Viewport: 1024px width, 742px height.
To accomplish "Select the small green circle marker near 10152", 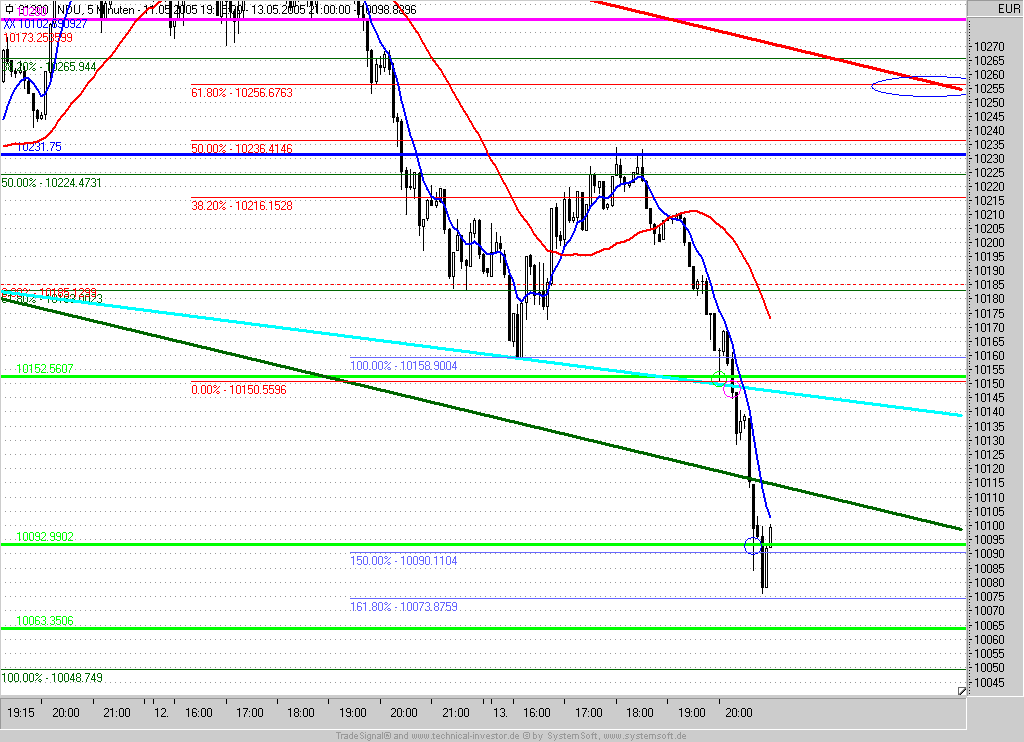I will point(719,379).
